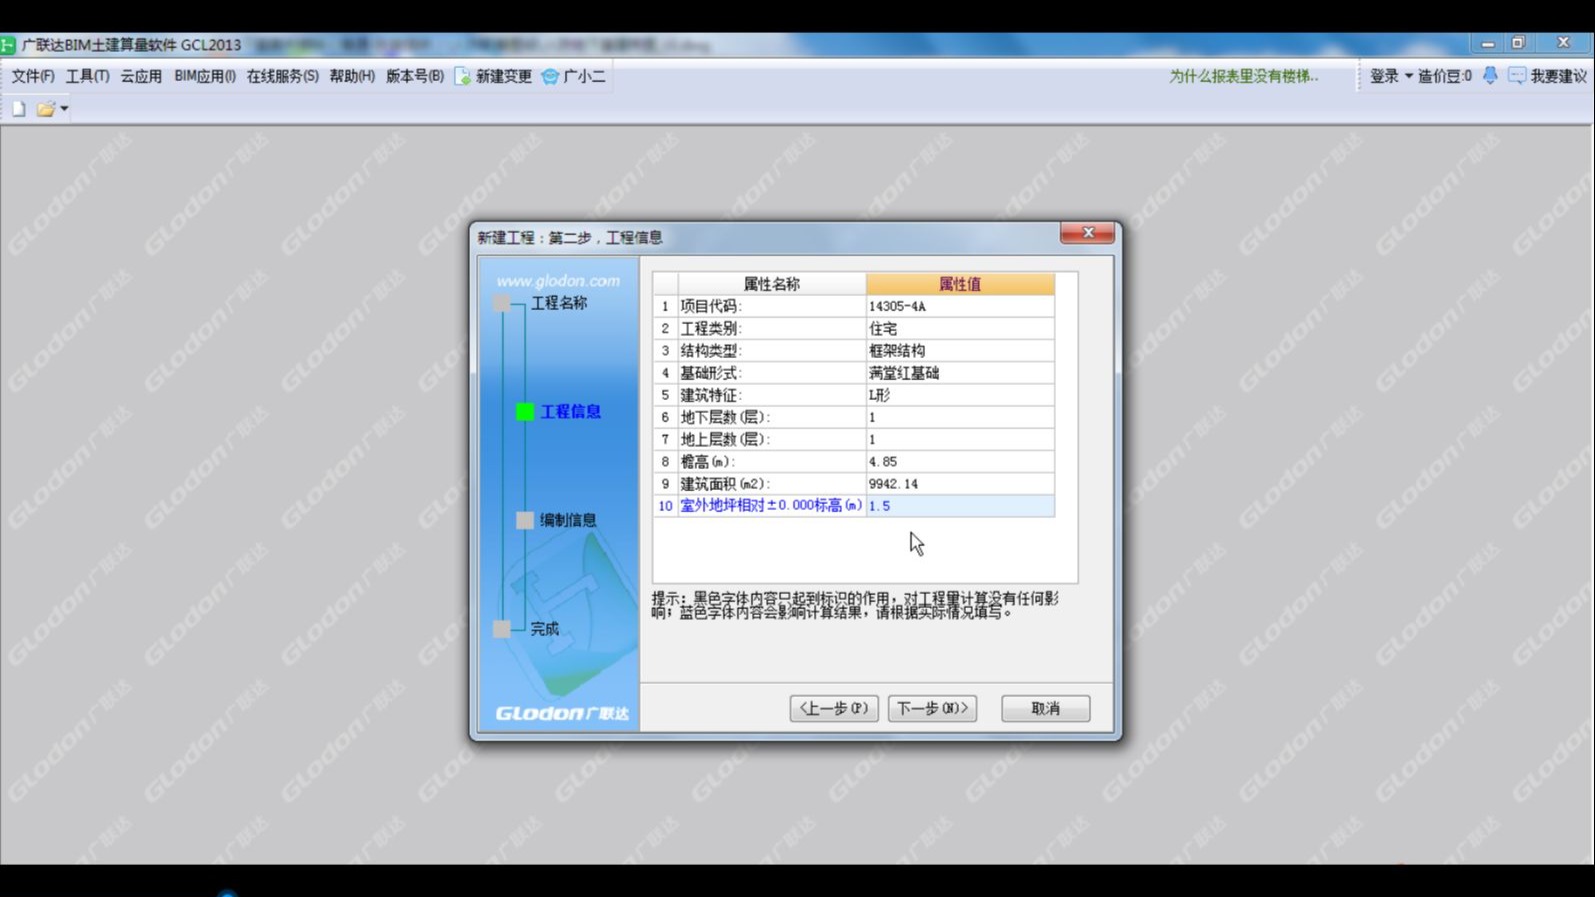Click the www.glodon.com link in dialog

[x=558, y=281]
